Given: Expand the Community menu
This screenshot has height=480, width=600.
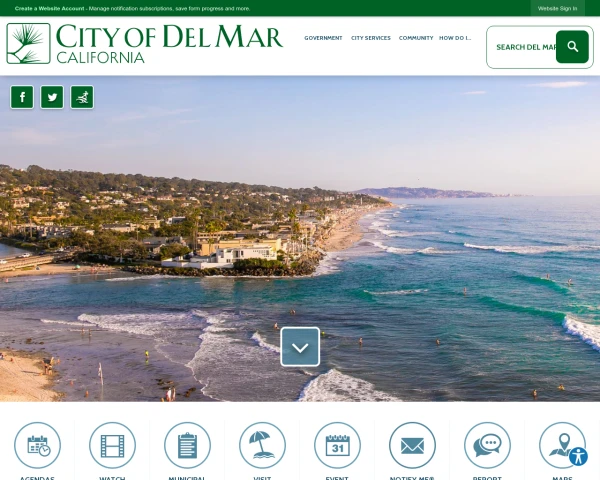Looking at the screenshot, I should click(x=416, y=38).
